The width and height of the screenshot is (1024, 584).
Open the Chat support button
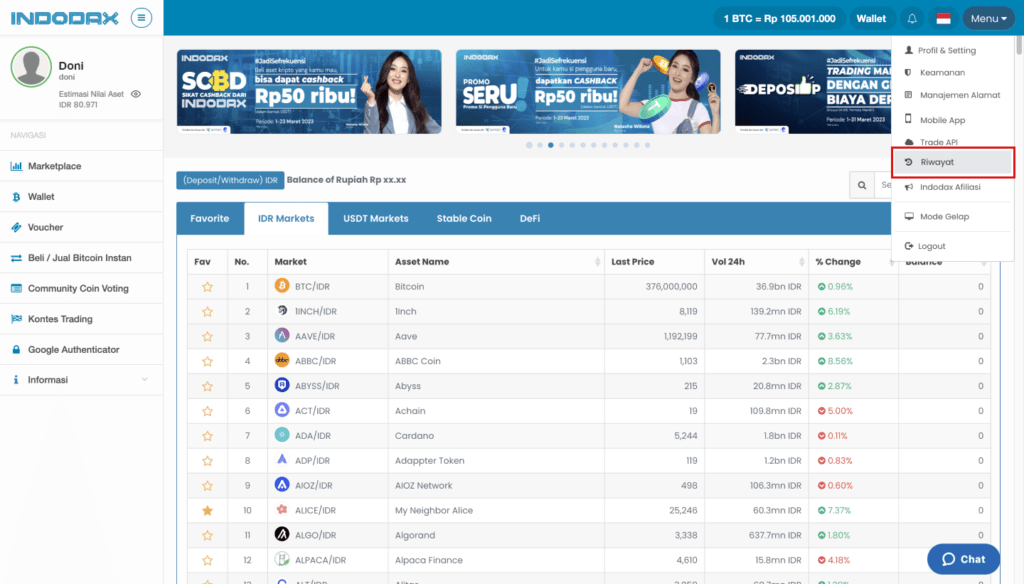[x=963, y=559]
